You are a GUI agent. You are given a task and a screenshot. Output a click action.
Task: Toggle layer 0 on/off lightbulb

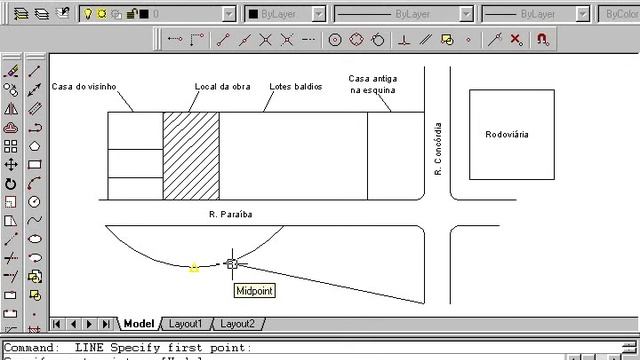88,14
